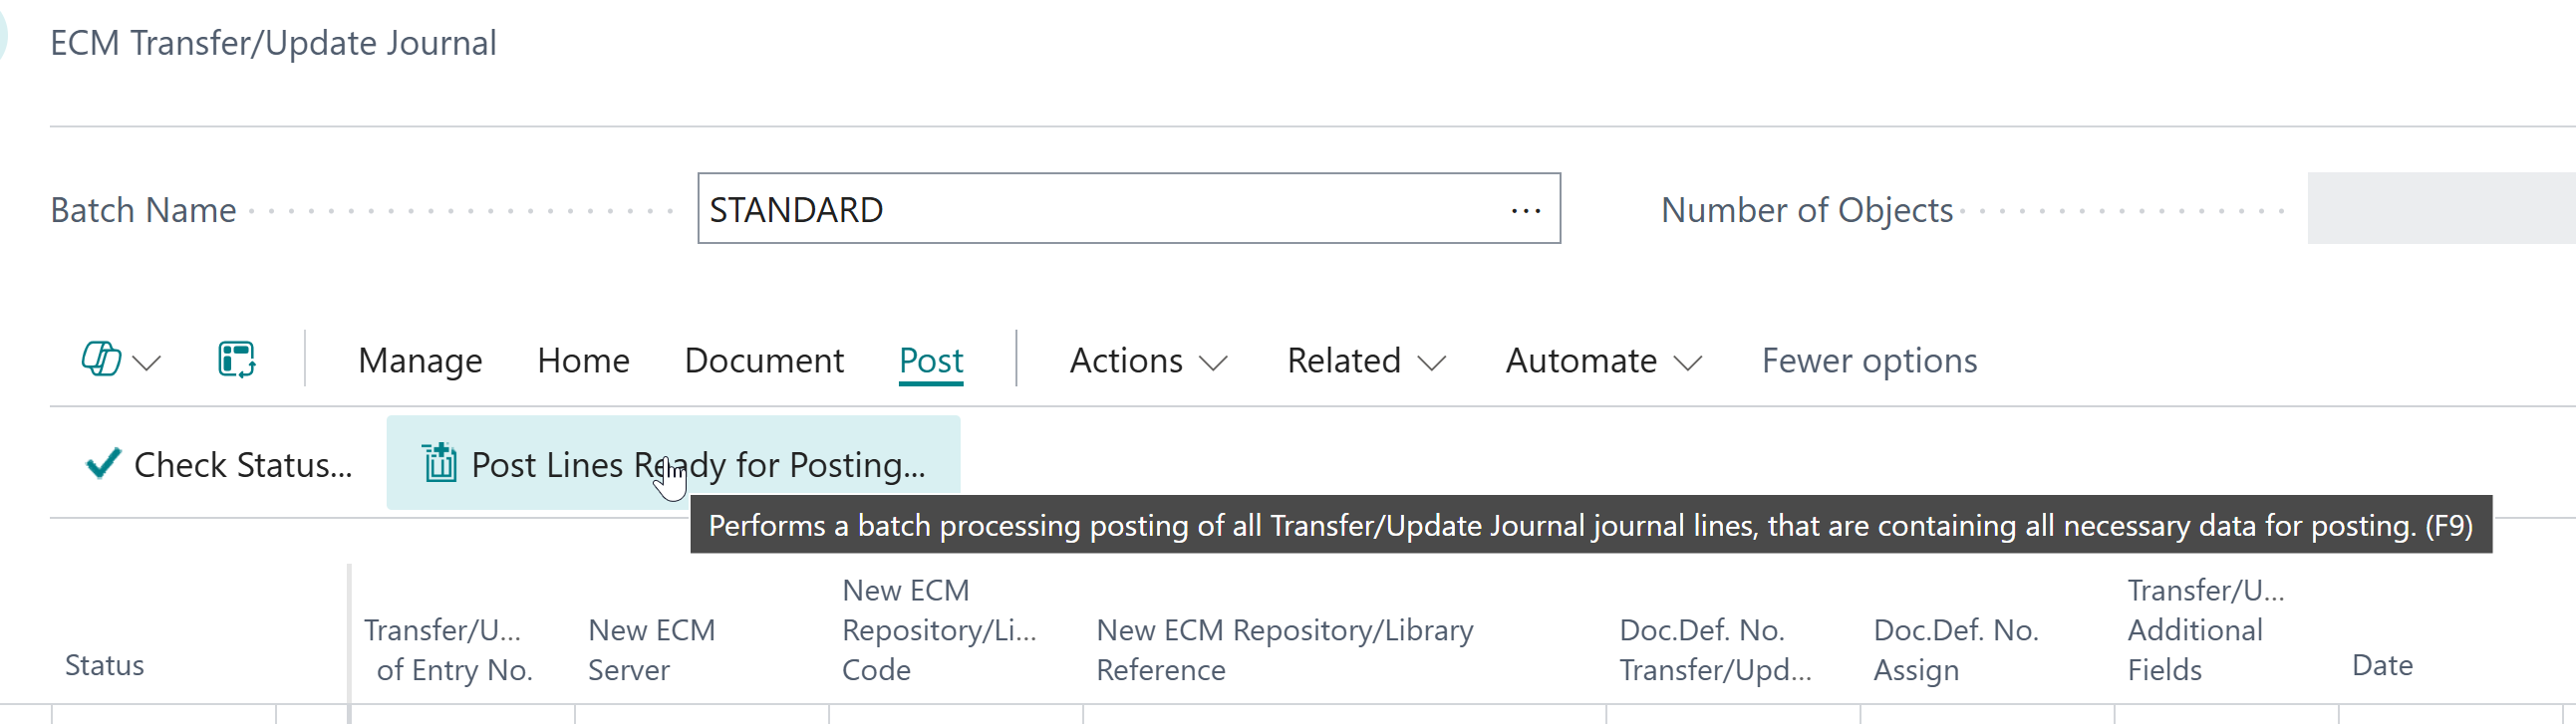The width and height of the screenshot is (2576, 724).
Task: Expand the Actions menu
Action: [1148, 360]
